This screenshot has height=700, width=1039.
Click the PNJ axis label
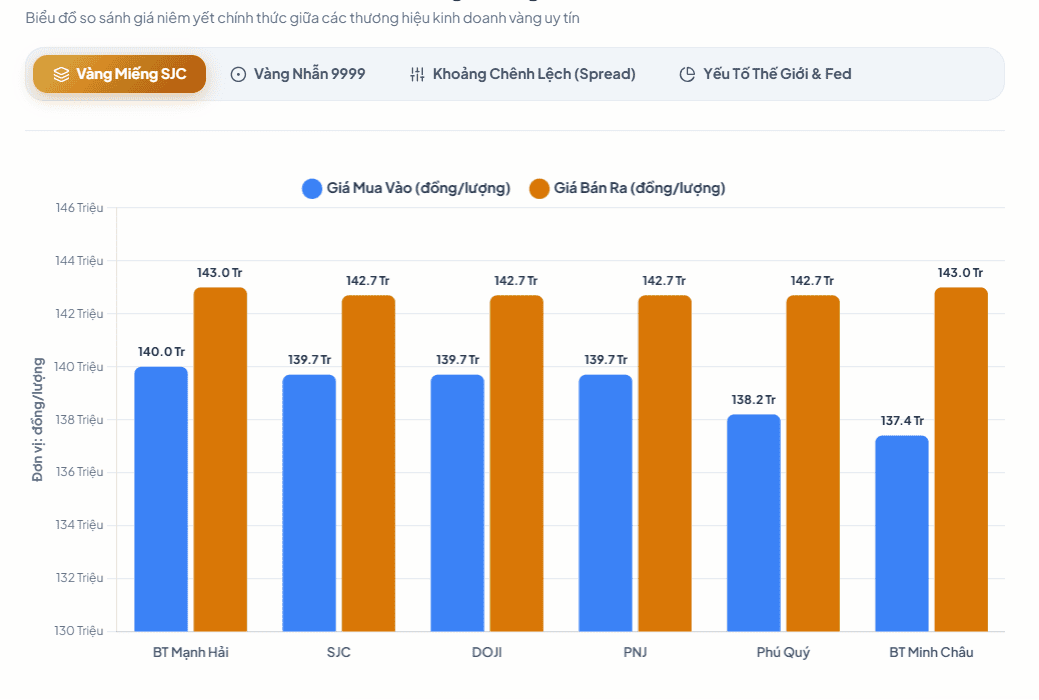click(635, 652)
